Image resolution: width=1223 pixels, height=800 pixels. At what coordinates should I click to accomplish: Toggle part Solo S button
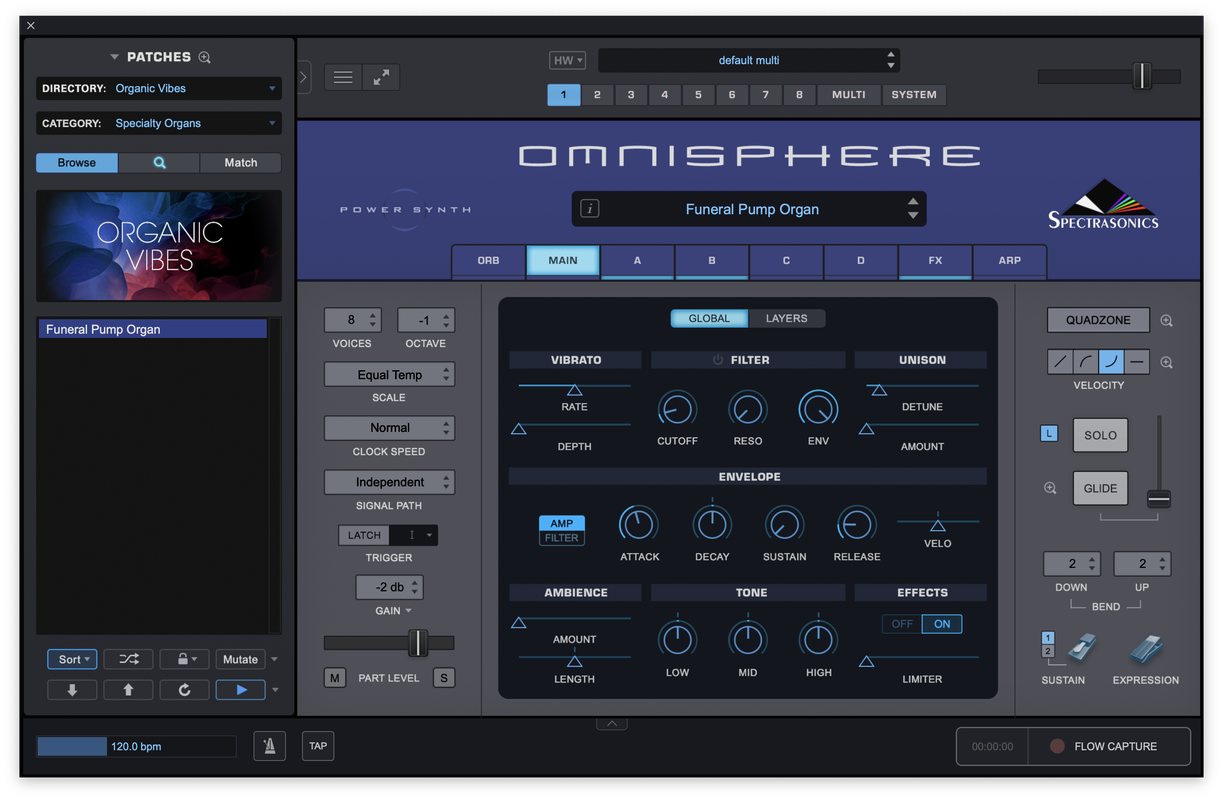click(x=443, y=678)
